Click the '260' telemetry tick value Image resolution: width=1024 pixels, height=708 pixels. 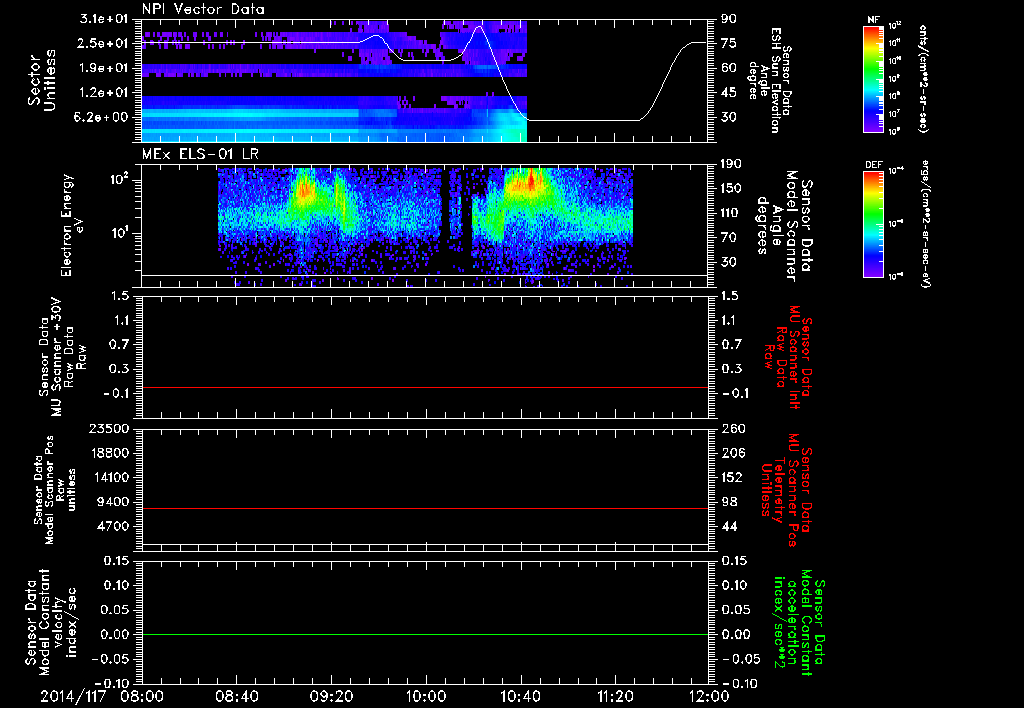click(x=732, y=429)
